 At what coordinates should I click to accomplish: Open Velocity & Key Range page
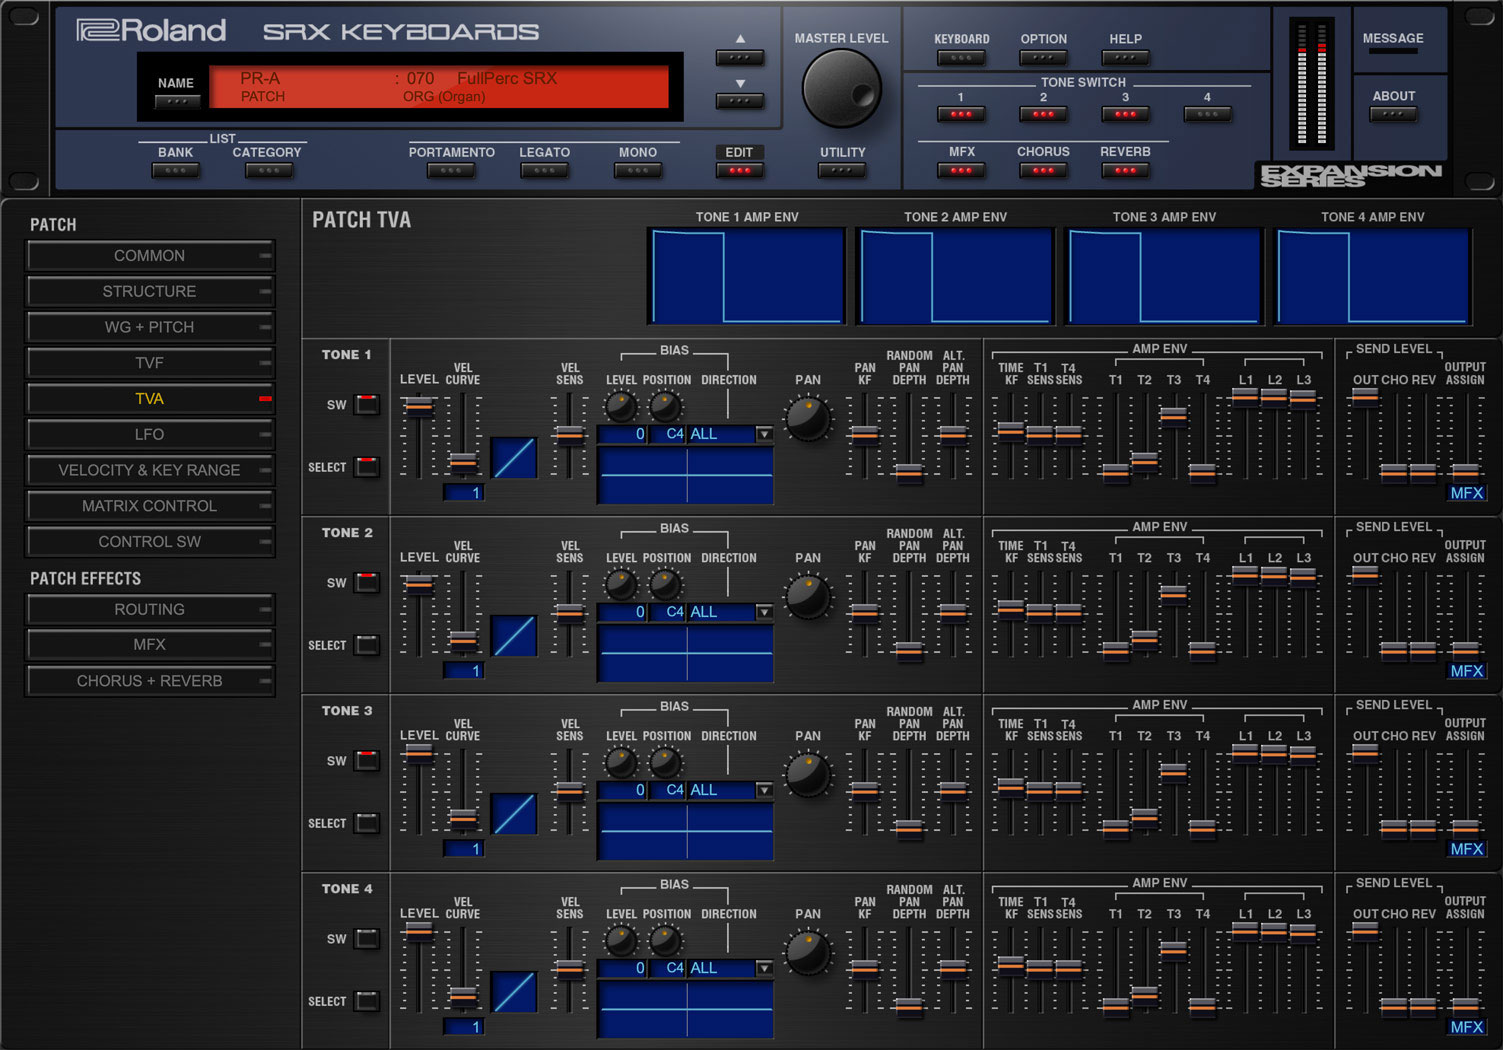(x=150, y=470)
